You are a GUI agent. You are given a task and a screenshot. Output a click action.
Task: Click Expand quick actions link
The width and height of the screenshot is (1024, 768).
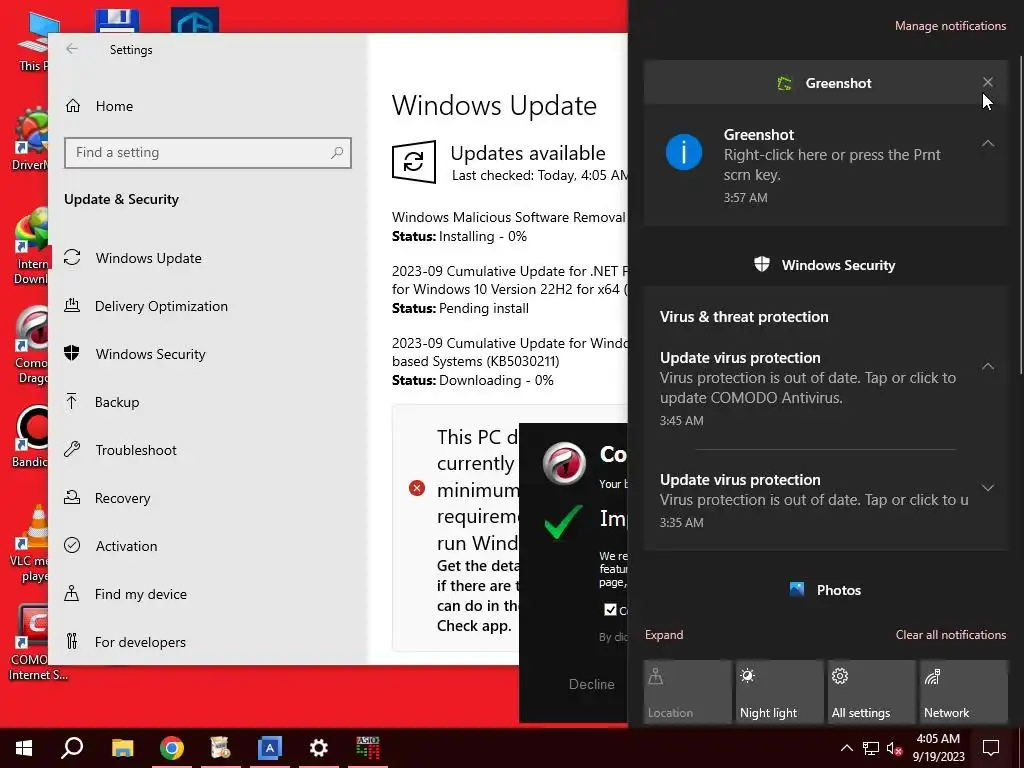click(x=664, y=635)
